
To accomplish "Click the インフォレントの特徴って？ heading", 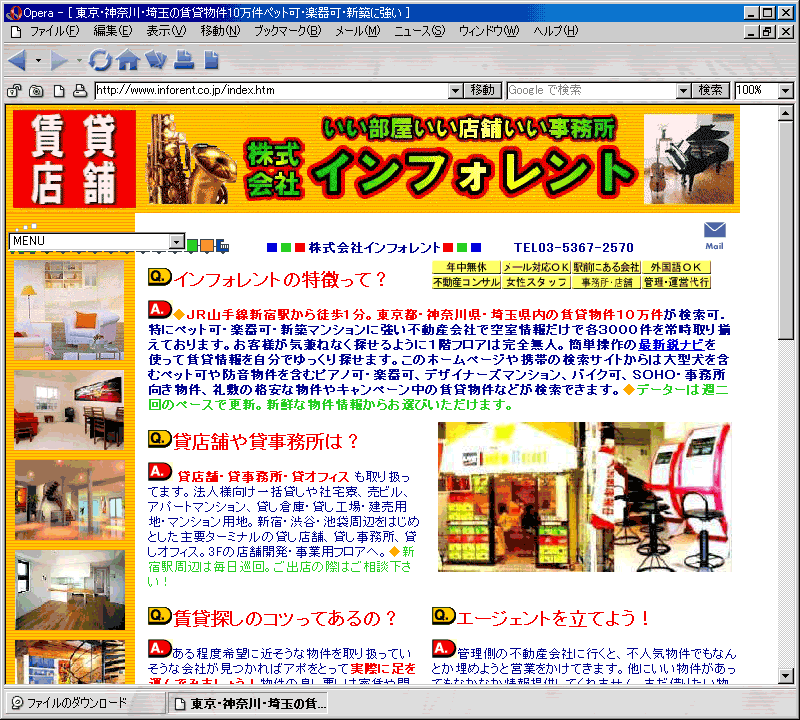I will (280, 280).
